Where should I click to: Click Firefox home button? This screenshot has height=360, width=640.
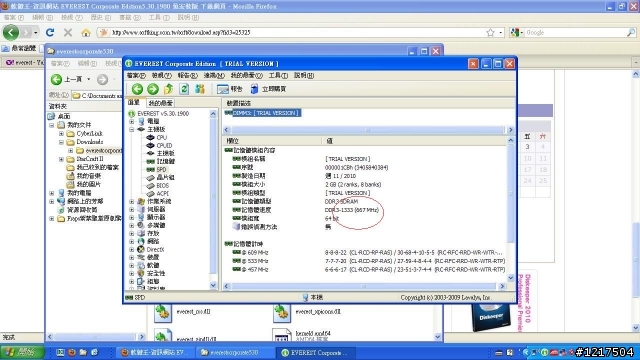(x=86, y=32)
